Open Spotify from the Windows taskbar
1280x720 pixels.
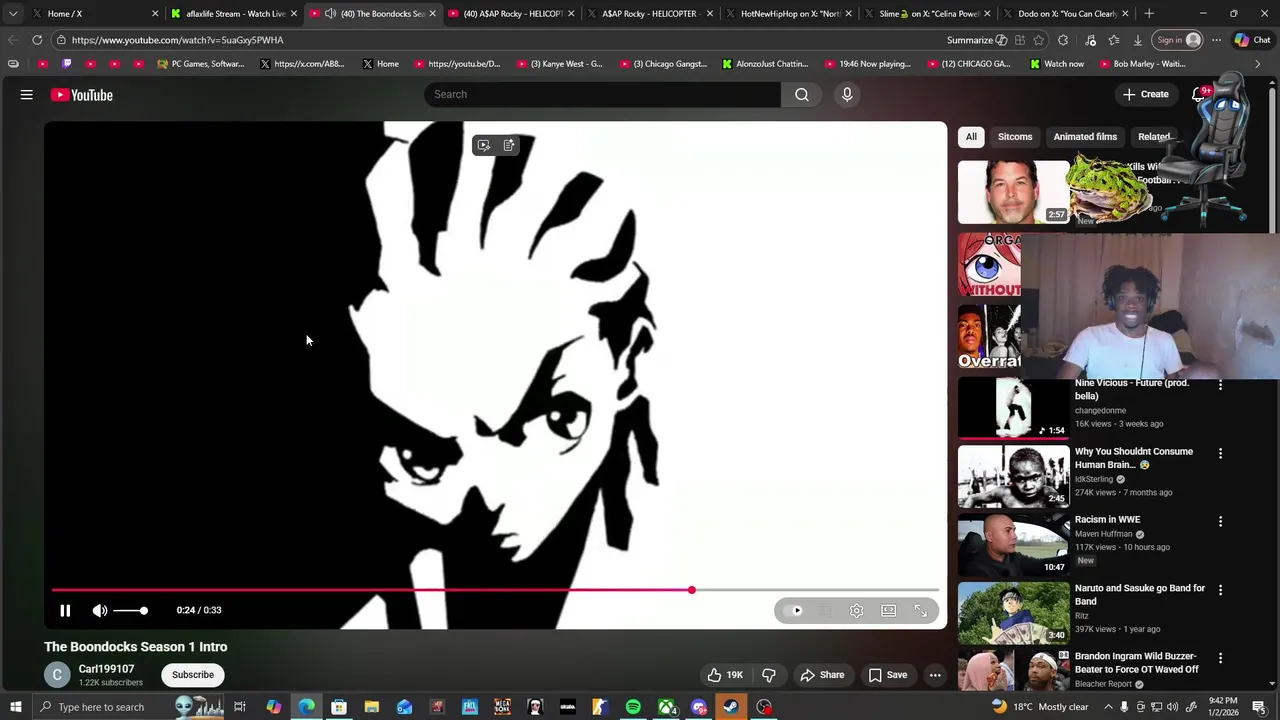pos(633,707)
